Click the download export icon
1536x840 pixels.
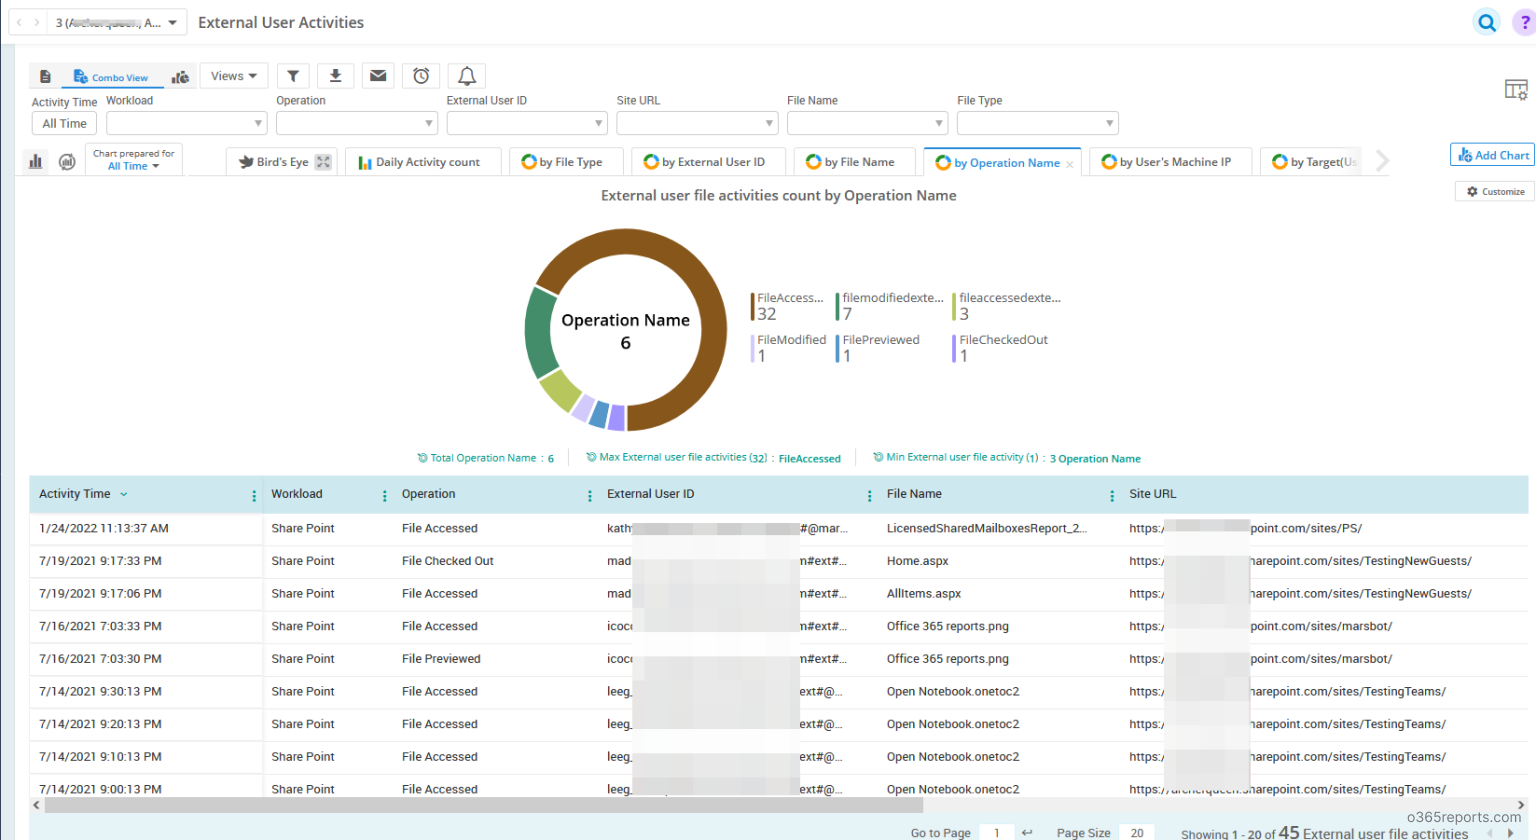pos(336,76)
